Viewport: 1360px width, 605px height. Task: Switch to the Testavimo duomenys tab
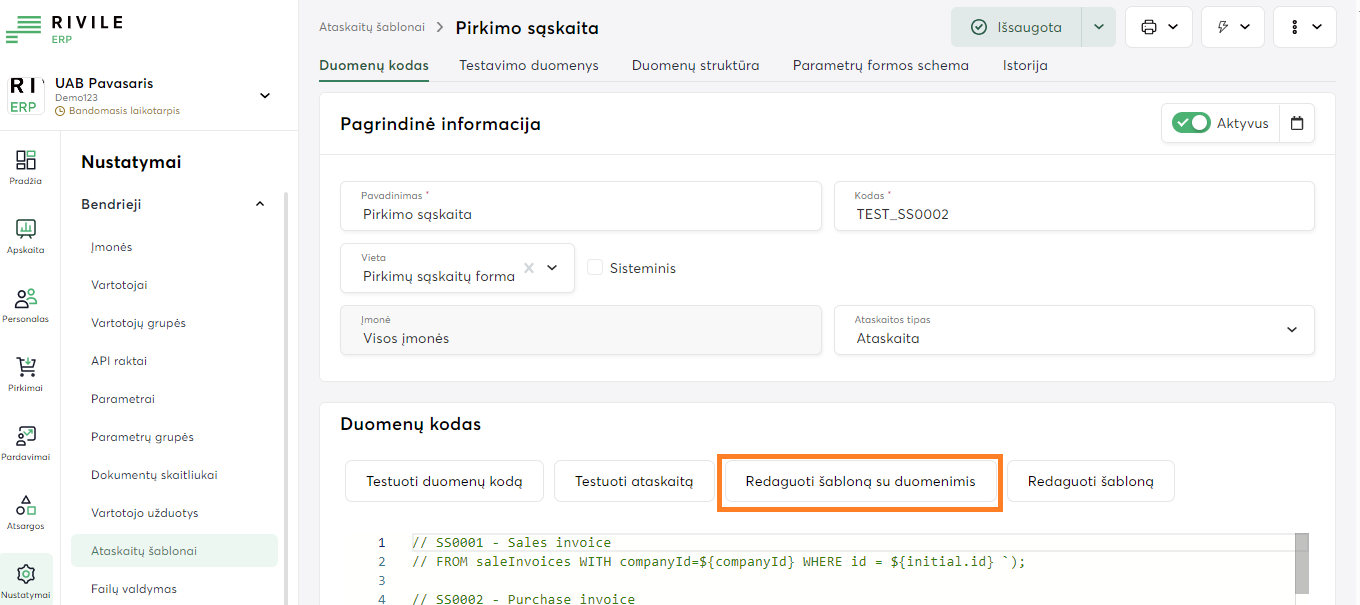pos(528,66)
